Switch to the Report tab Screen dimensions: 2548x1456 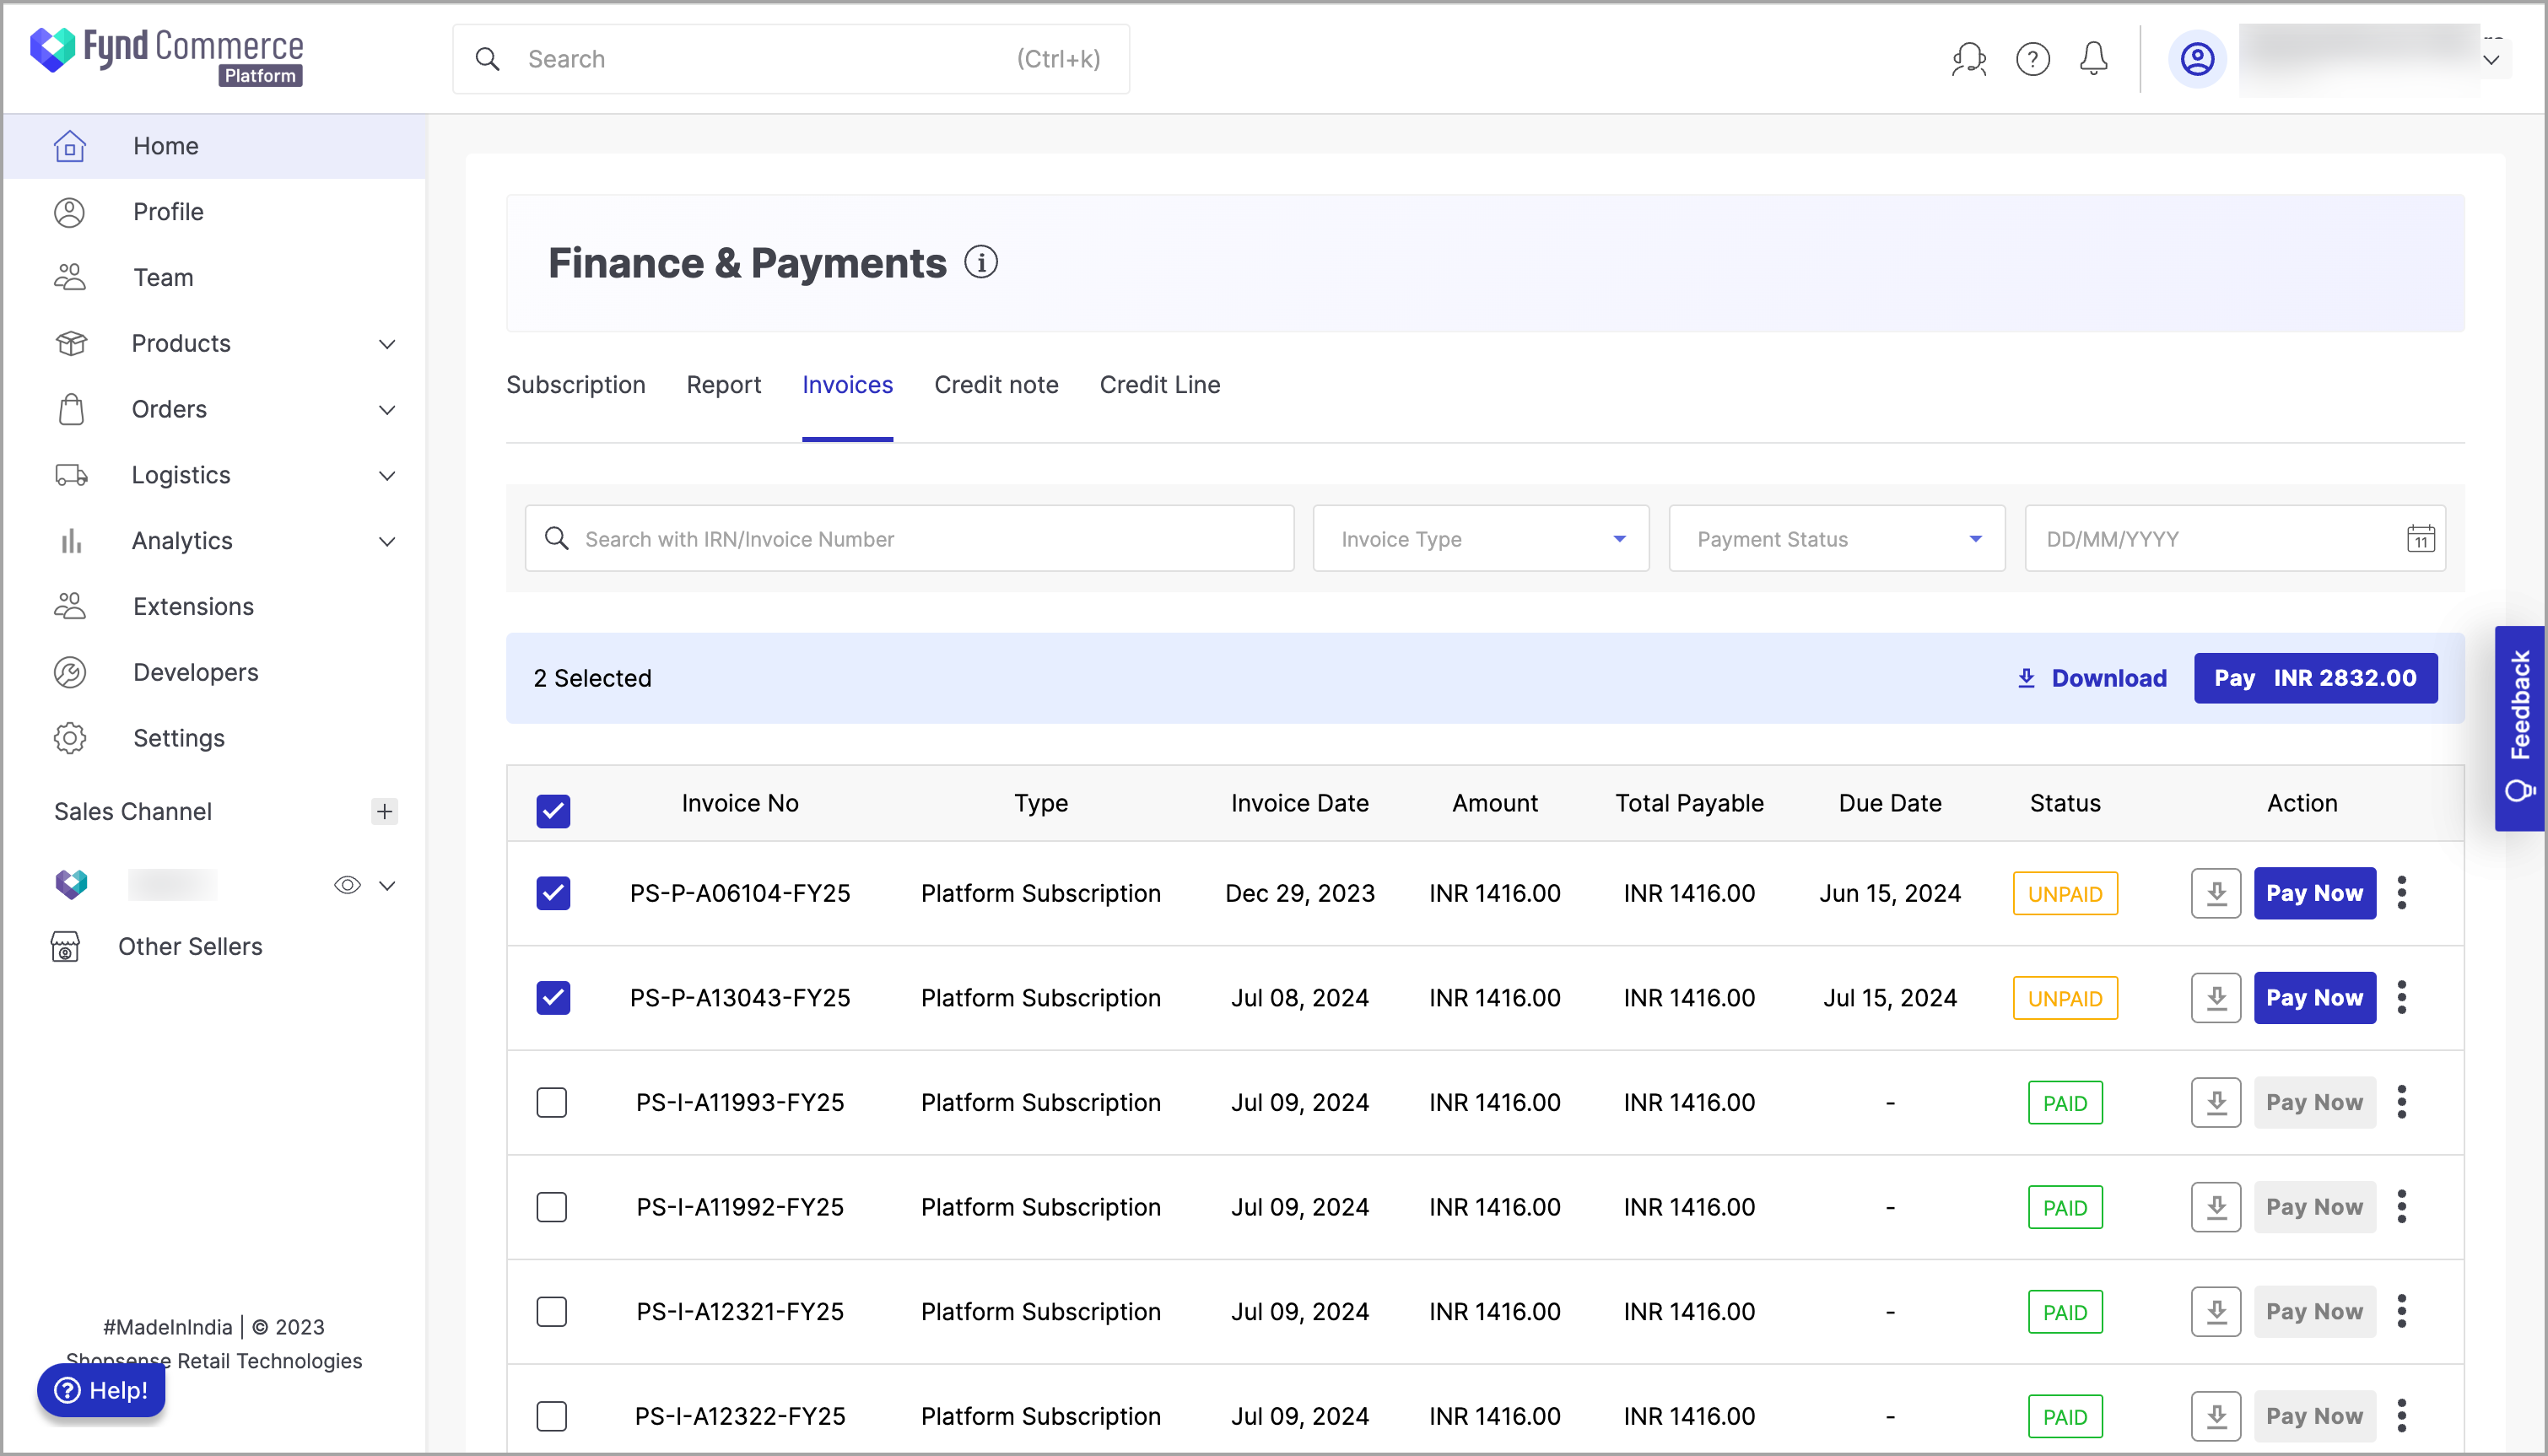click(723, 385)
